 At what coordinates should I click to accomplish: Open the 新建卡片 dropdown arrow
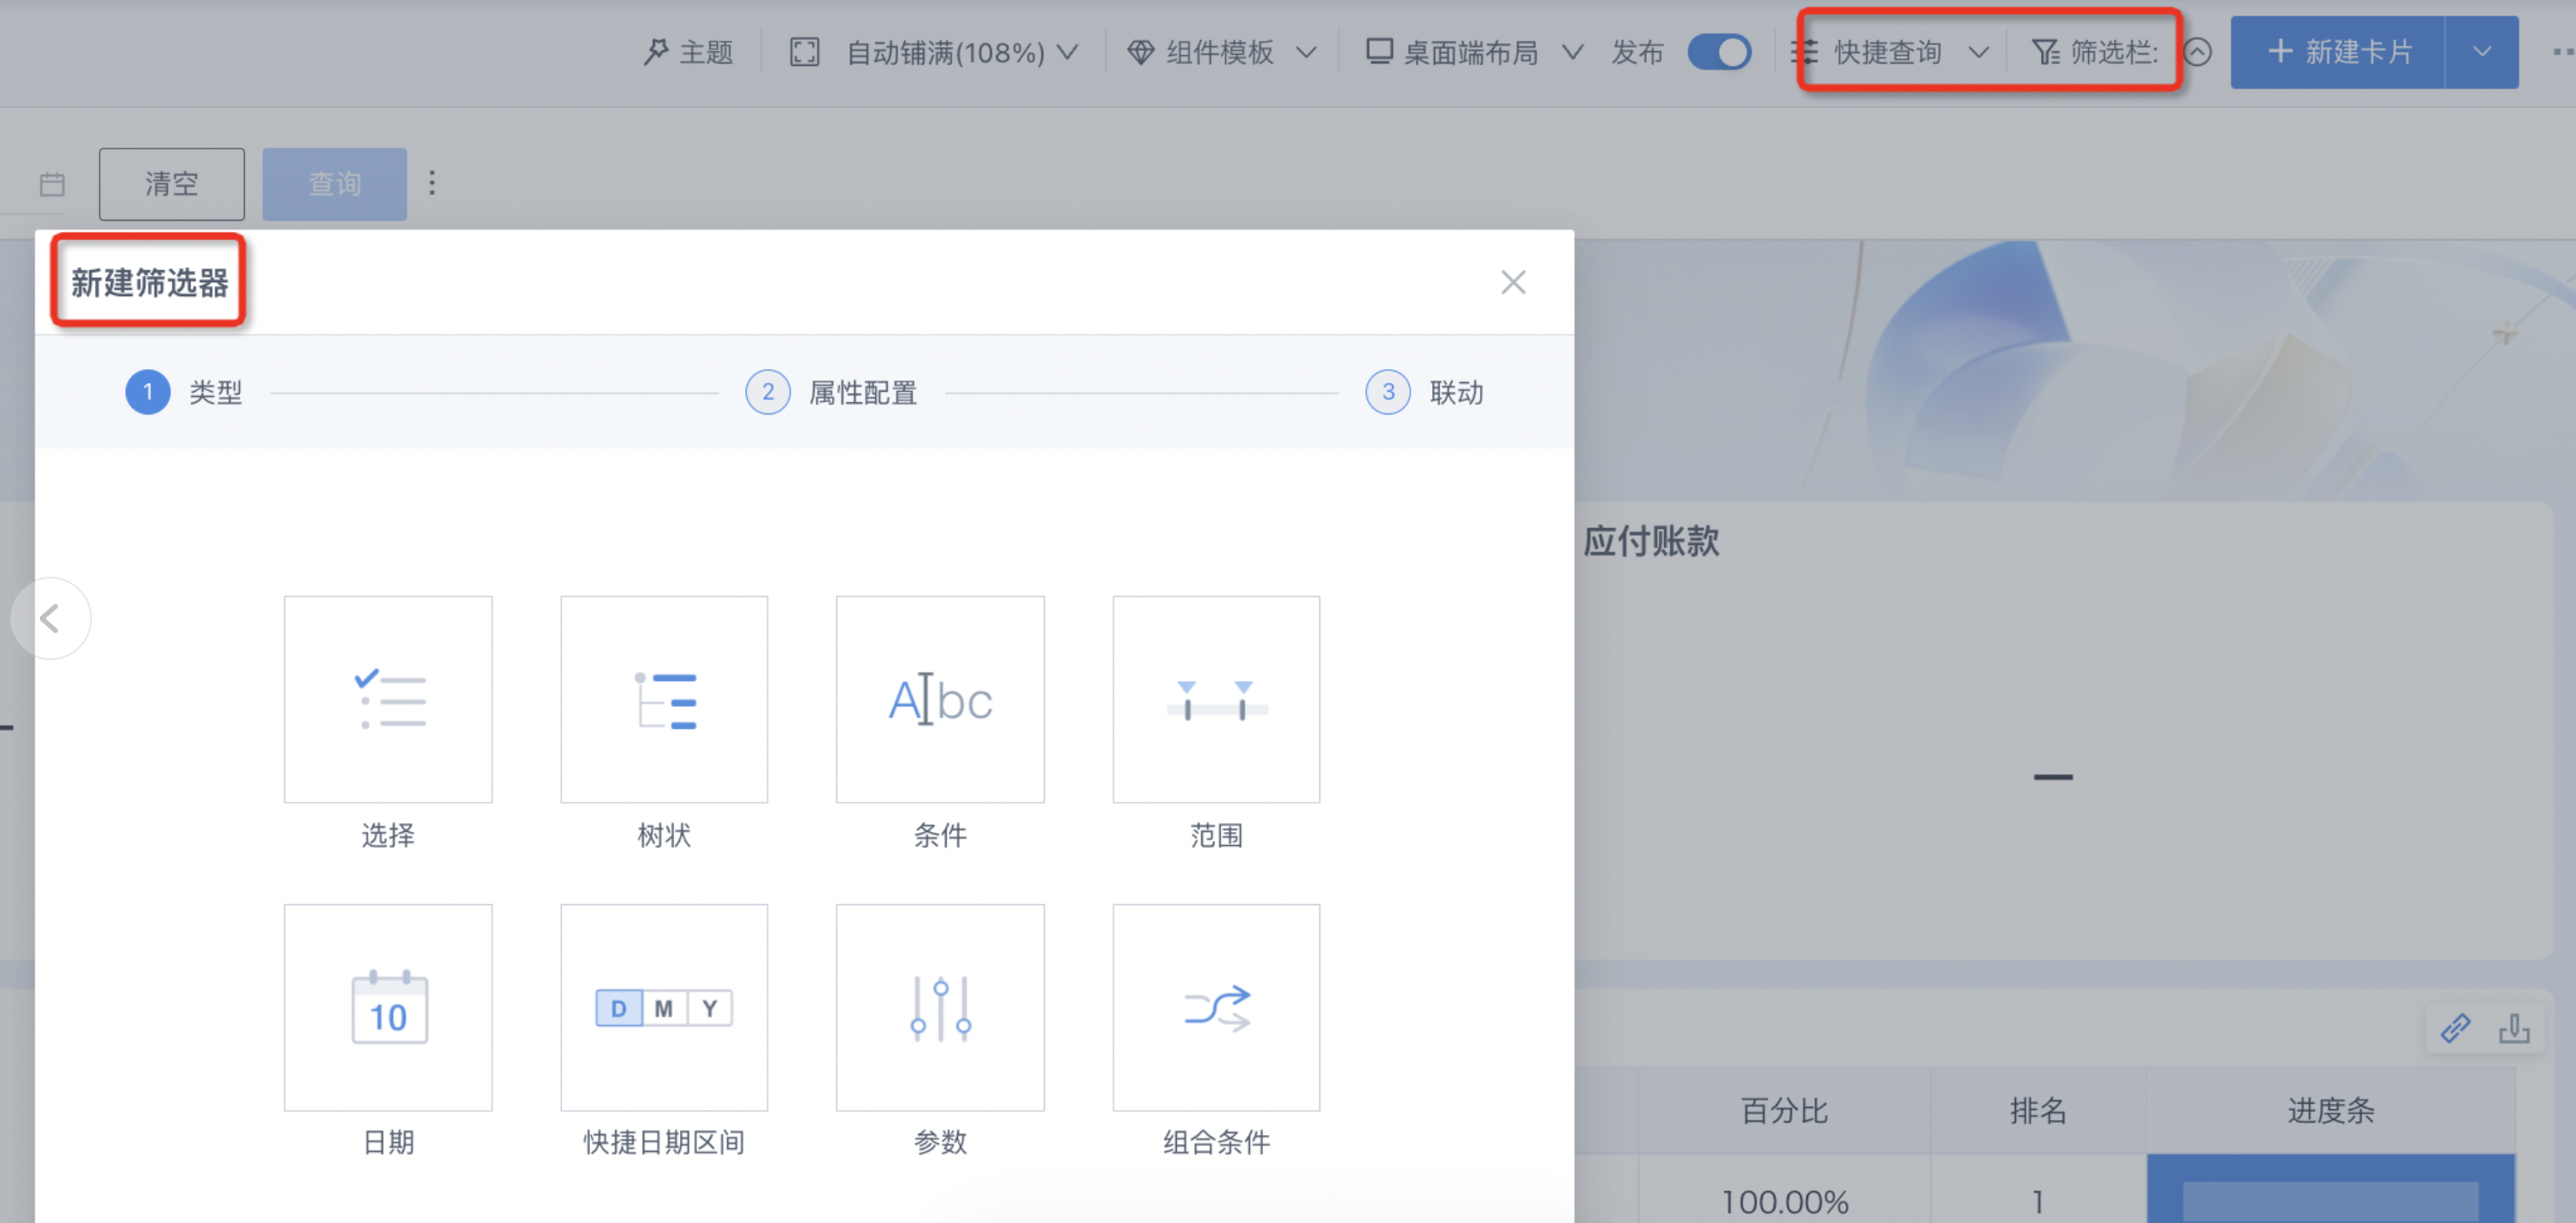pos(2482,52)
